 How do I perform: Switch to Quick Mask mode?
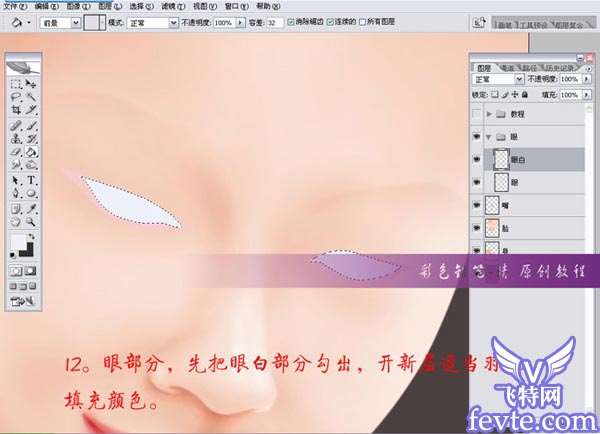(31, 271)
